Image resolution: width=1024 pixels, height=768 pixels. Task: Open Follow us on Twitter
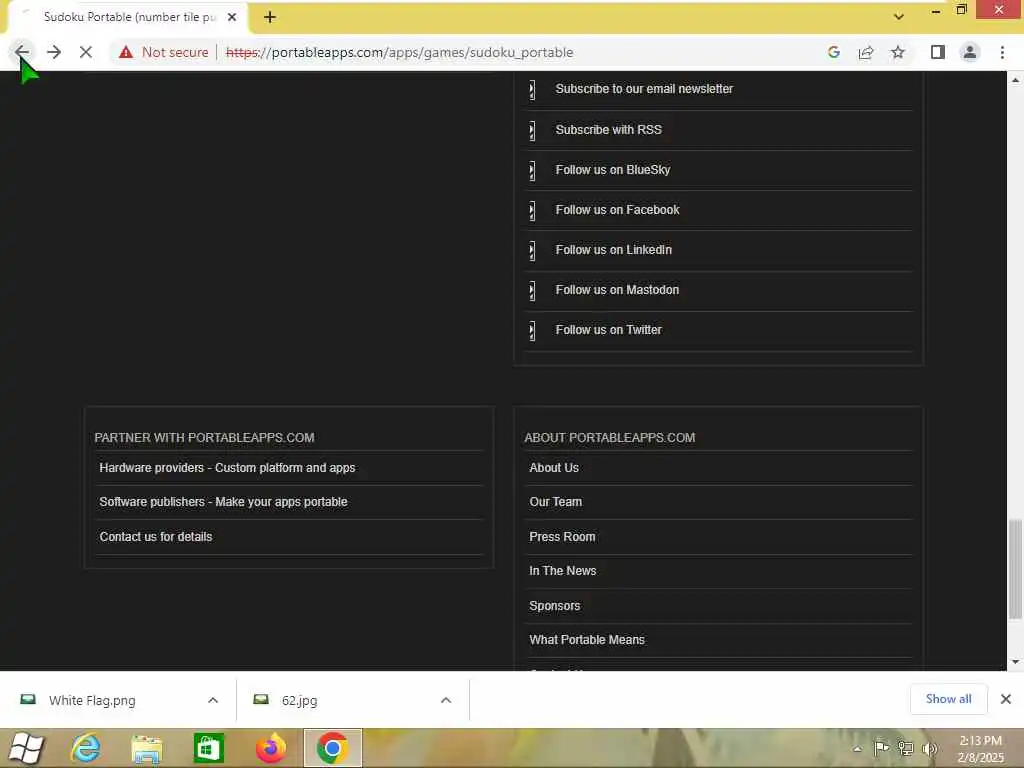[609, 330]
